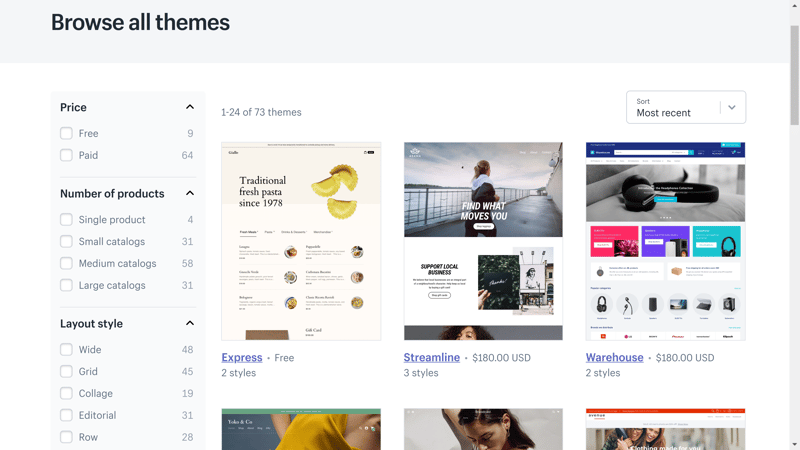Open the Avenue theme thumbnail

click(665, 429)
